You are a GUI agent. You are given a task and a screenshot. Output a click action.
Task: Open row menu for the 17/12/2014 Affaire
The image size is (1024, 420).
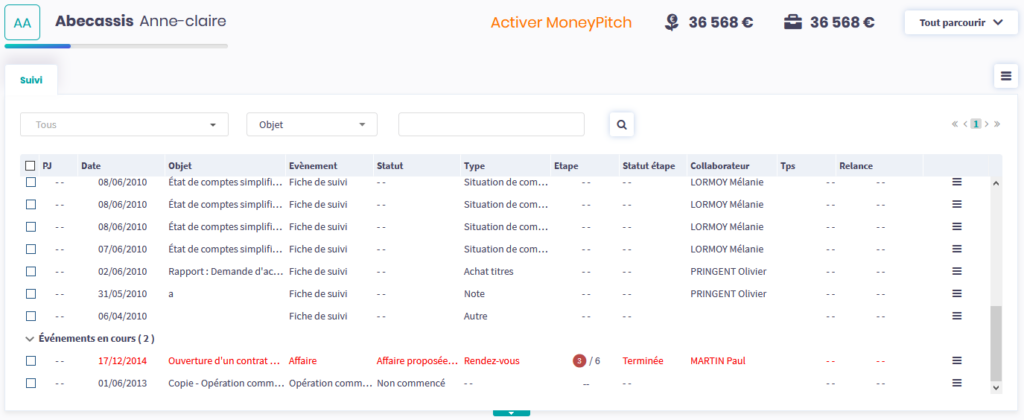[956, 360]
